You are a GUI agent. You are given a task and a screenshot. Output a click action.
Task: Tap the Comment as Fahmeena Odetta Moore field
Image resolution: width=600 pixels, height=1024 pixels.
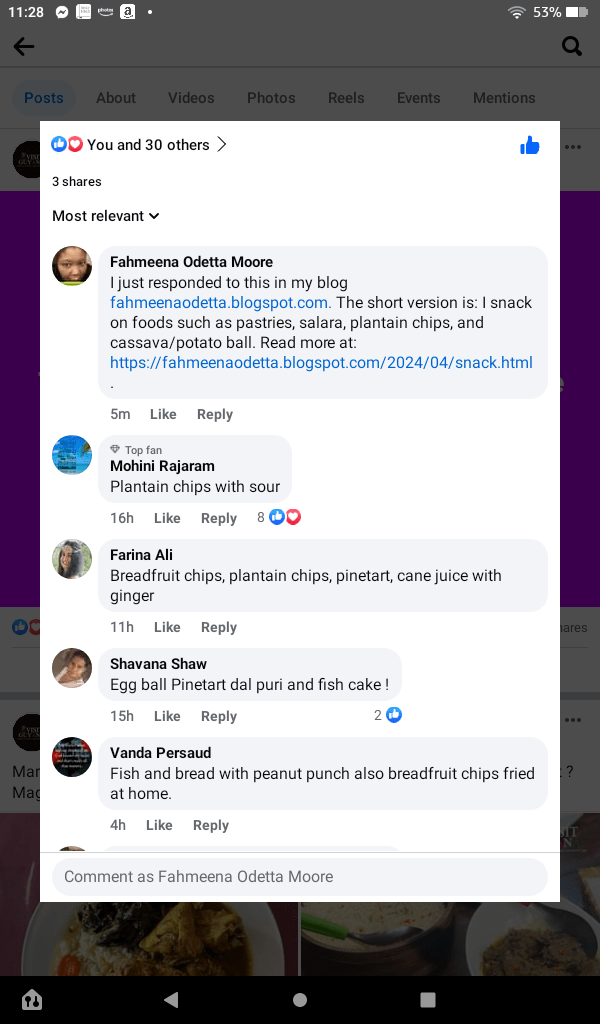[299, 877]
